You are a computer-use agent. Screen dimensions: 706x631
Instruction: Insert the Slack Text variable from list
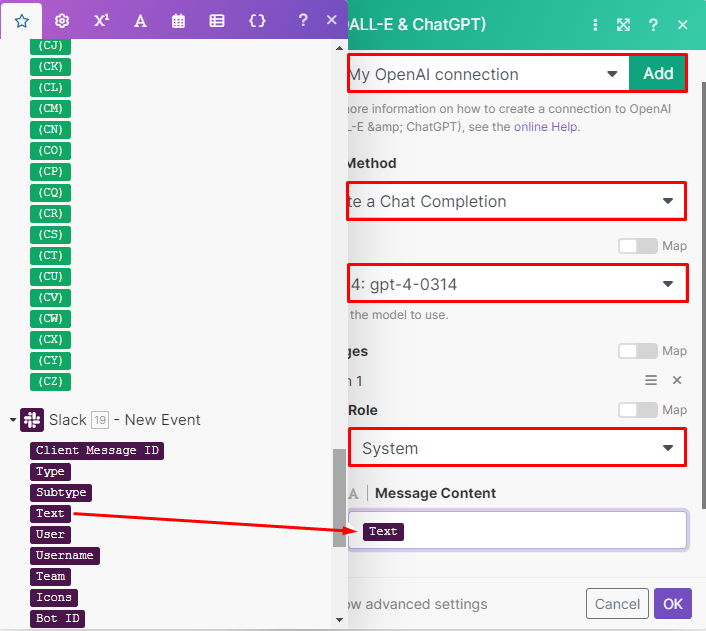pyautogui.click(x=50, y=513)
